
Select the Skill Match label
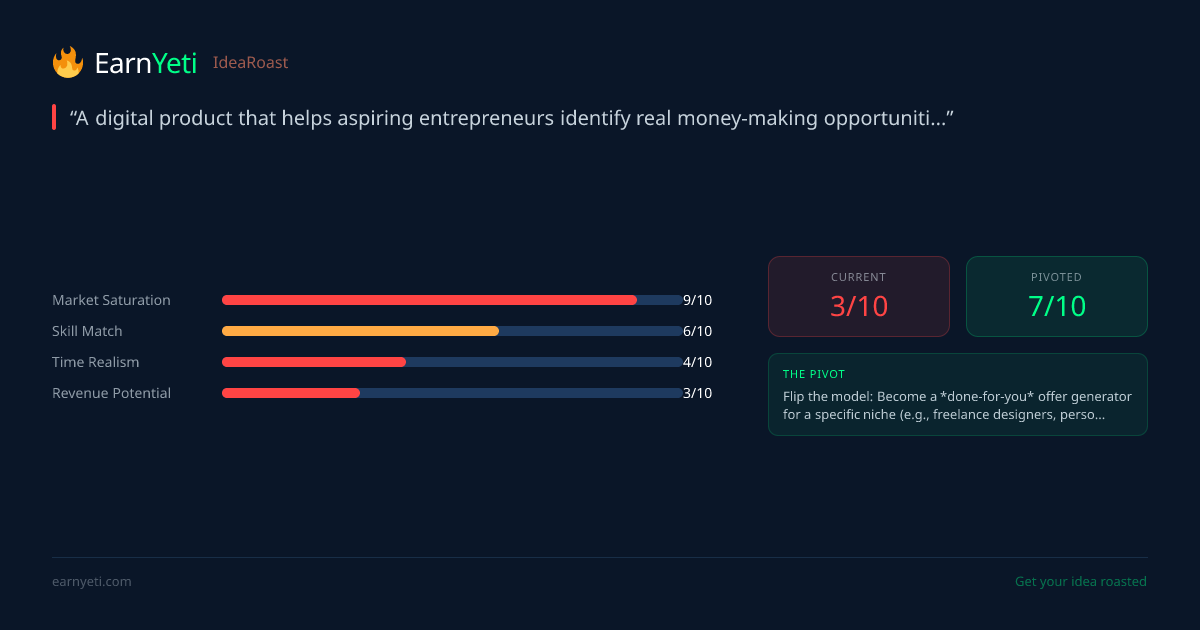[87, 331]
